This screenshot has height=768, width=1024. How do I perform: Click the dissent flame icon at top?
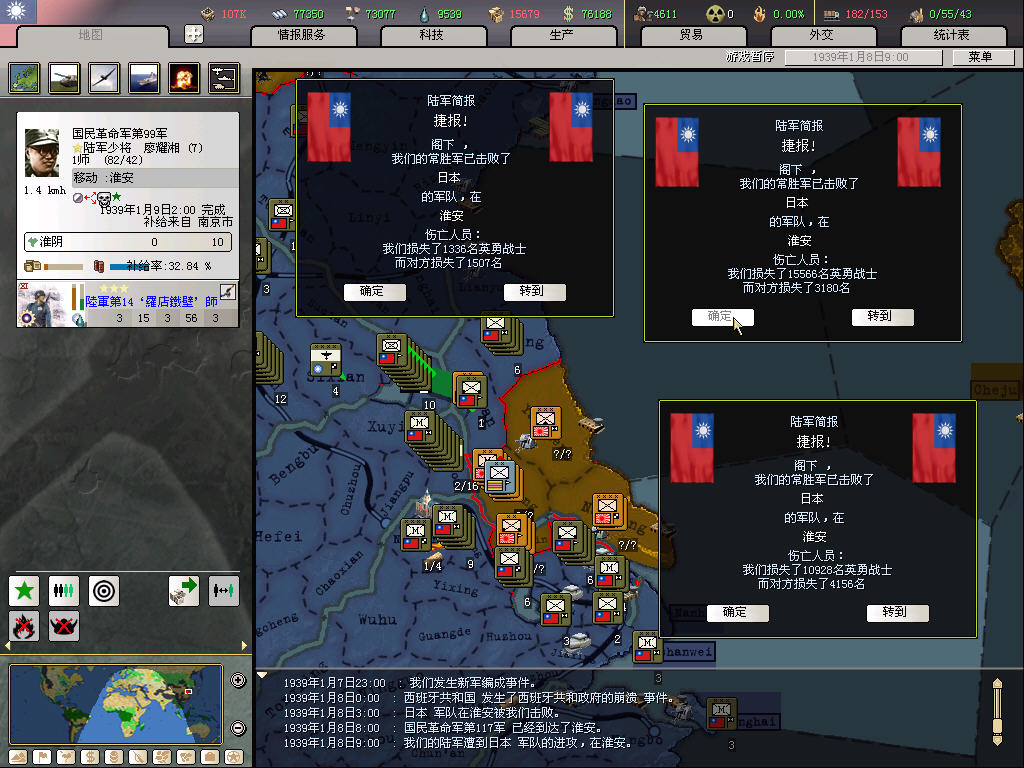760,14
